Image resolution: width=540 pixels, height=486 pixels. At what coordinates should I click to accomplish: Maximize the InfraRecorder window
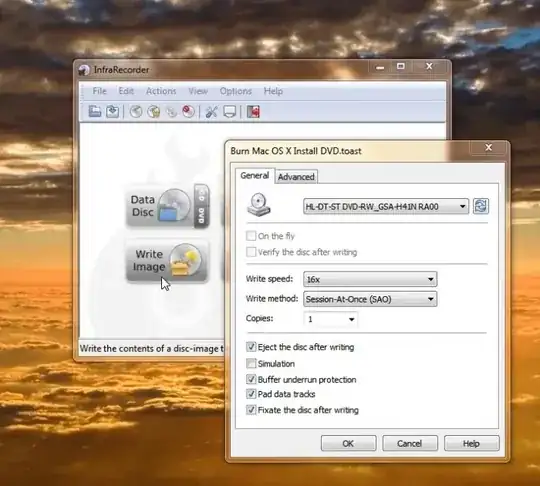[x=401, y=66]
